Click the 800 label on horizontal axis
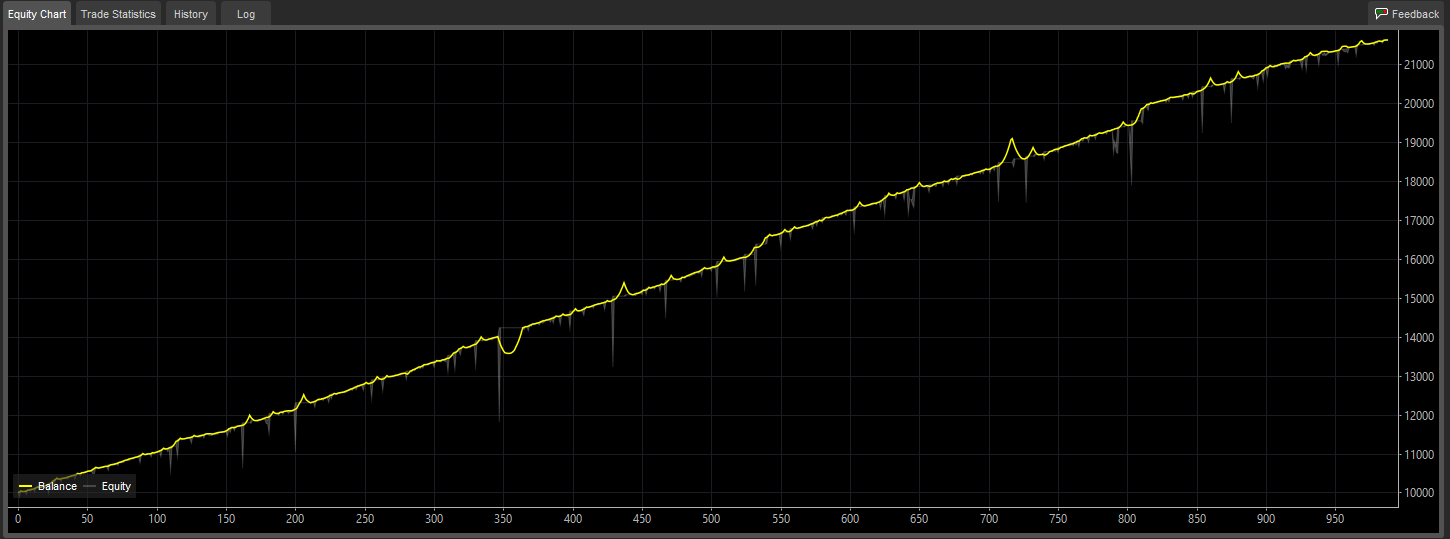Image resolution: width=1450 pixels, height=539 pixels. (1127, 519)
